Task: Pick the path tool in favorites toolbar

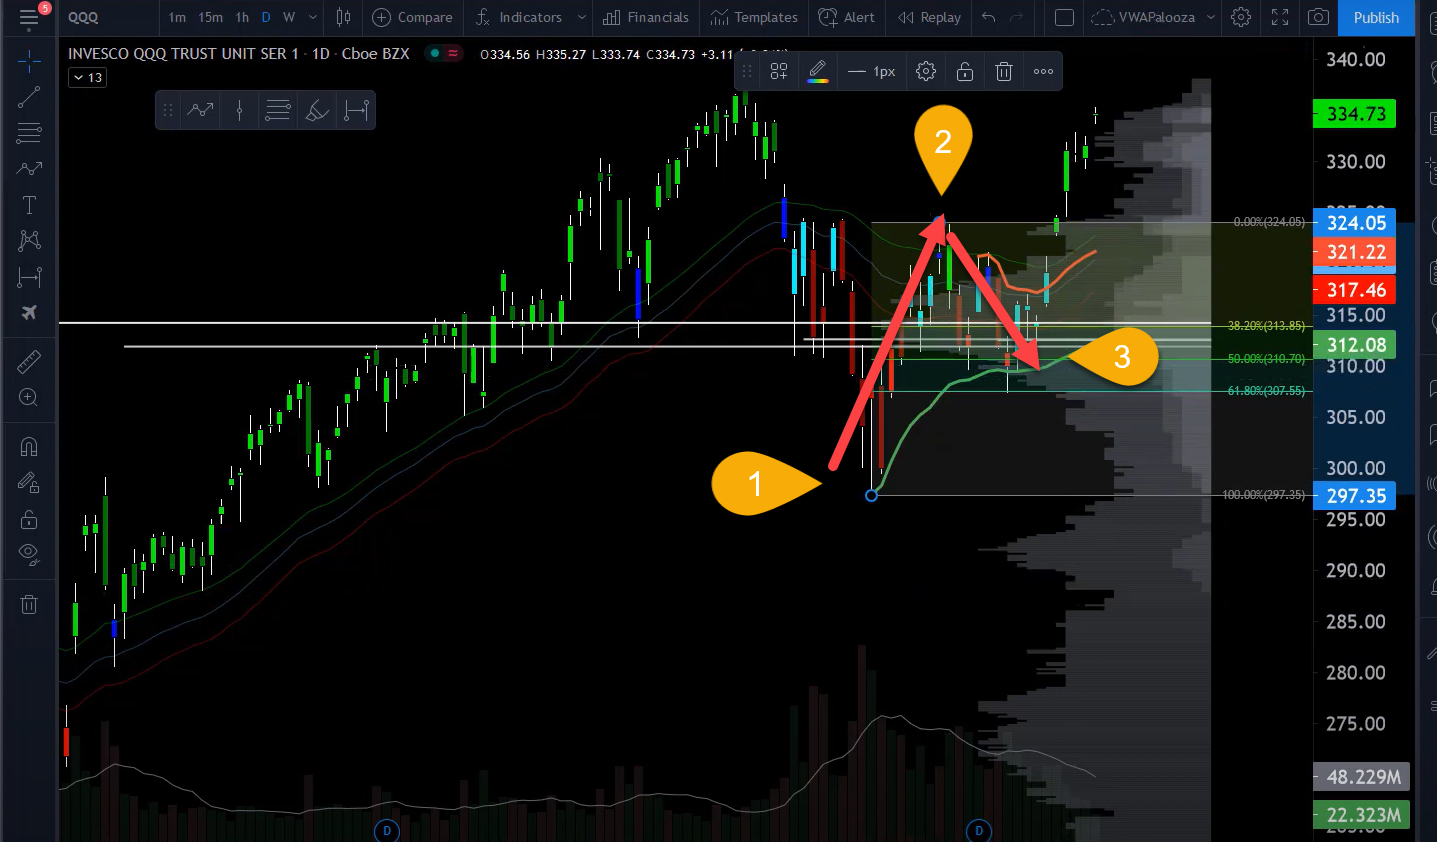Action: (200, 111)
